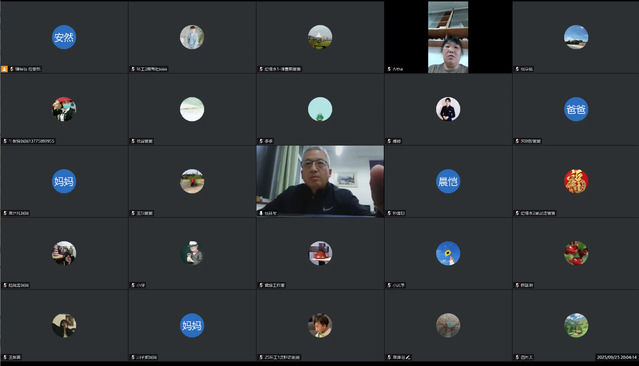Click the pen icon after bottom-row name label
The width and height of the screenshot is (639, 366).
pos(408,357)
